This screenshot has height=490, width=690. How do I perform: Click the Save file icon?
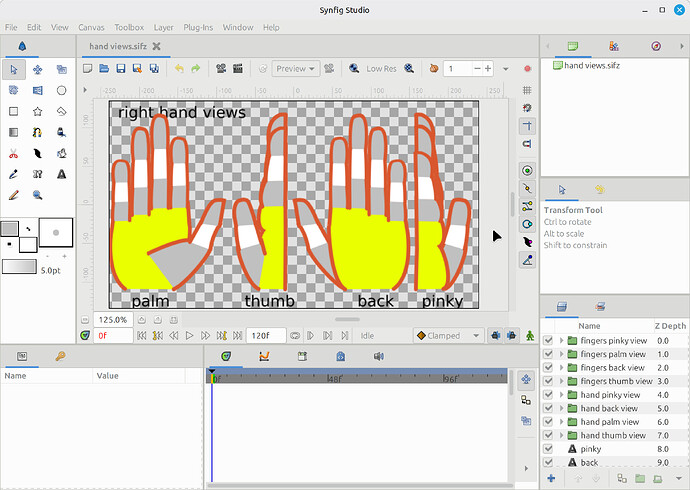[121, 69]
